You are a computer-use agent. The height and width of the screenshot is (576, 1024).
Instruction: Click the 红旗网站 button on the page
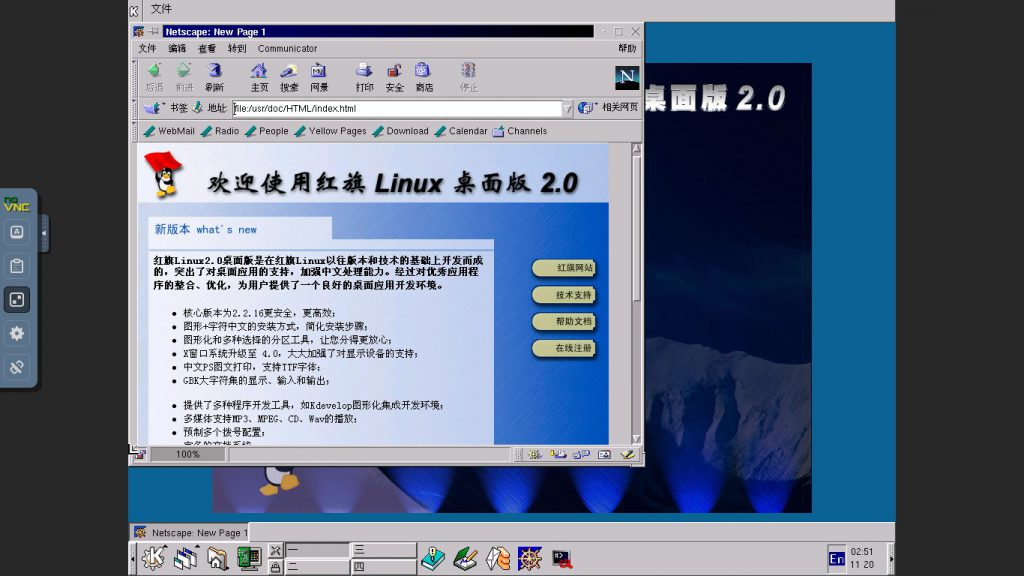(x=564, y=268)
